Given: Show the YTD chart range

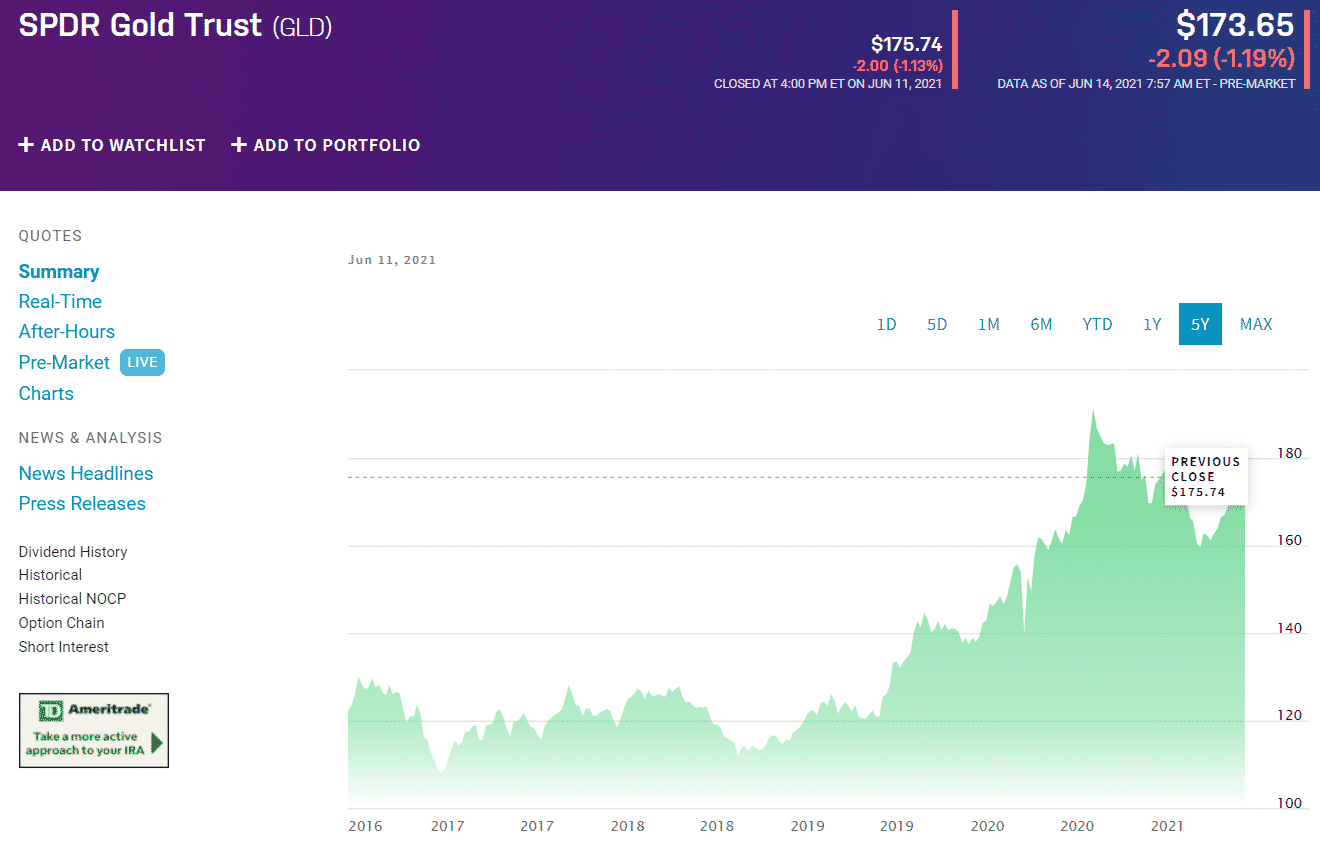Looking at the screenshot, I should pos(1097,324).
